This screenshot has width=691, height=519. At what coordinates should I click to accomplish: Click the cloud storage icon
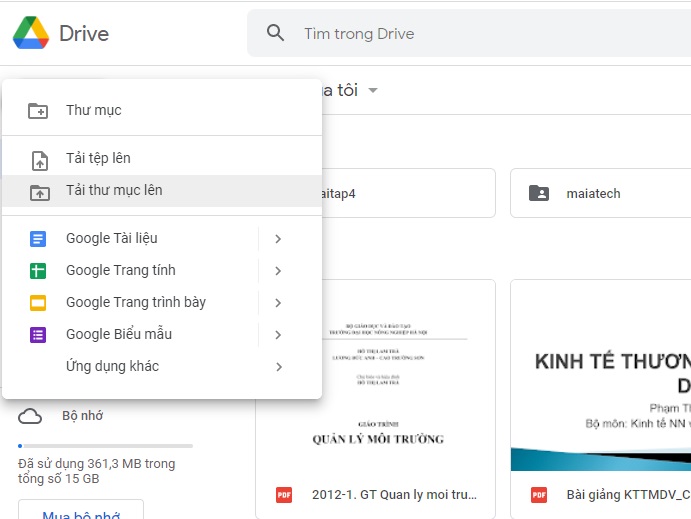30,416
